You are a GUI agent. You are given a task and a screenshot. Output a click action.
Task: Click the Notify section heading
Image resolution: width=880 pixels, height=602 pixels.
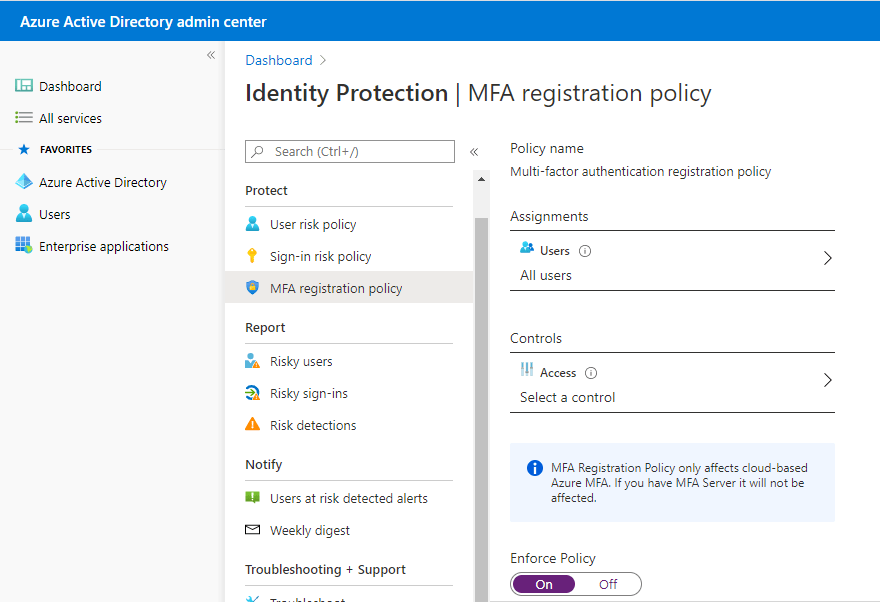[x=264, y=465]
